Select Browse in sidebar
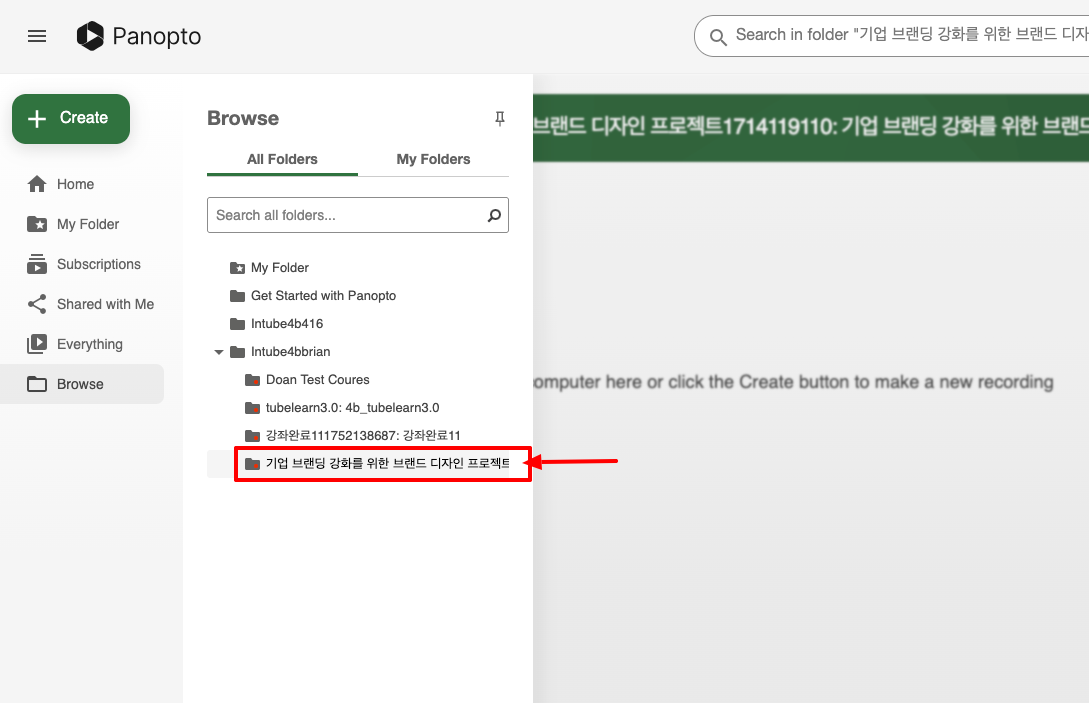The width and height of the screenshot is (1089, 703). point(82,384)
